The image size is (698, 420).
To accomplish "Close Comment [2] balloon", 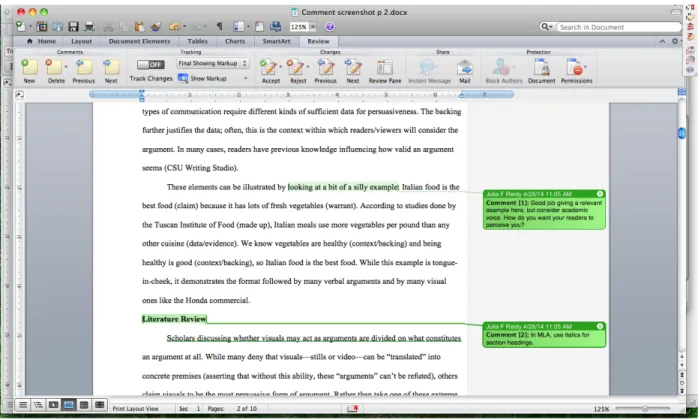I will pos(600,326).
